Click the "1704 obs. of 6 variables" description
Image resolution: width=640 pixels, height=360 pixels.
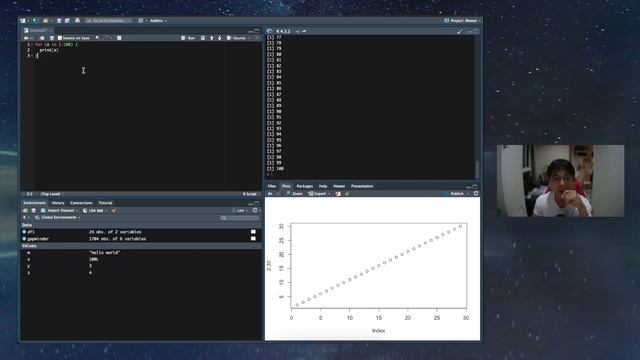click(117, 239)
